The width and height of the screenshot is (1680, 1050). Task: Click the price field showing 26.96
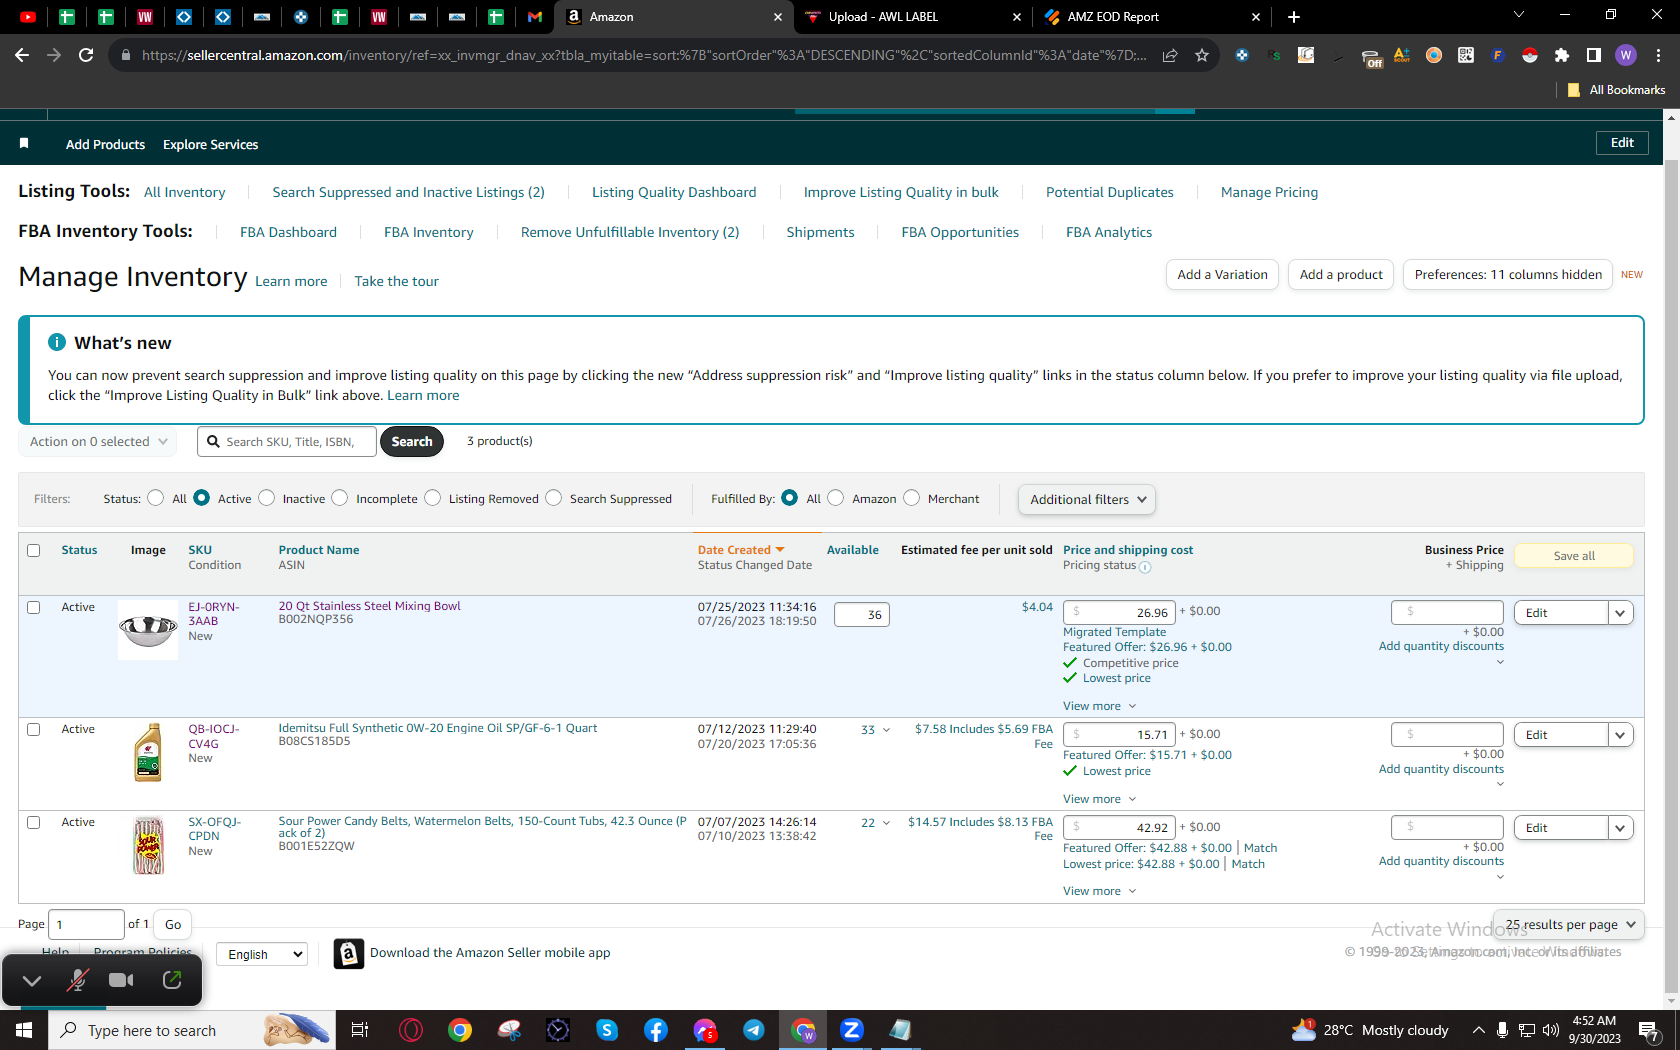(1119, 613)
